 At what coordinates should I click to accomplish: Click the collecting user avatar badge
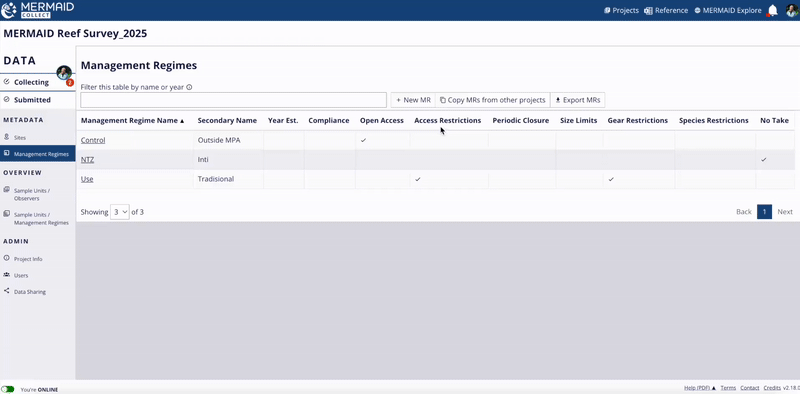click(x=64, y=73)
